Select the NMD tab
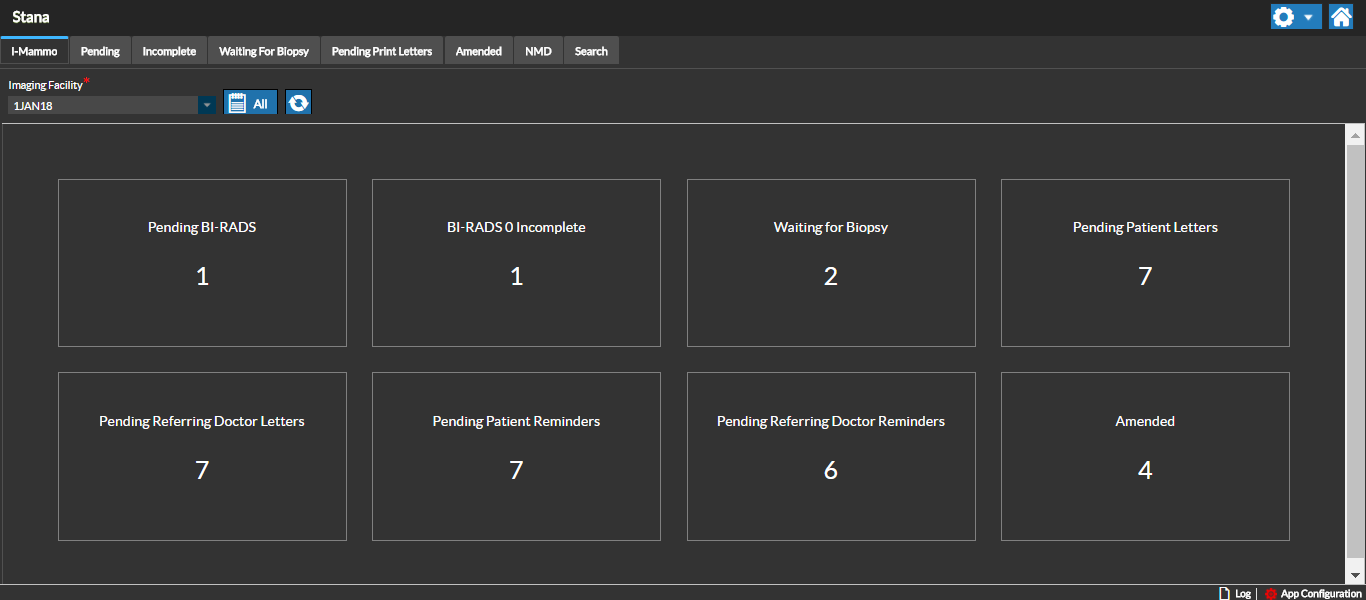This screenshot has width=1366, height=600. click(x=538, y=51)
